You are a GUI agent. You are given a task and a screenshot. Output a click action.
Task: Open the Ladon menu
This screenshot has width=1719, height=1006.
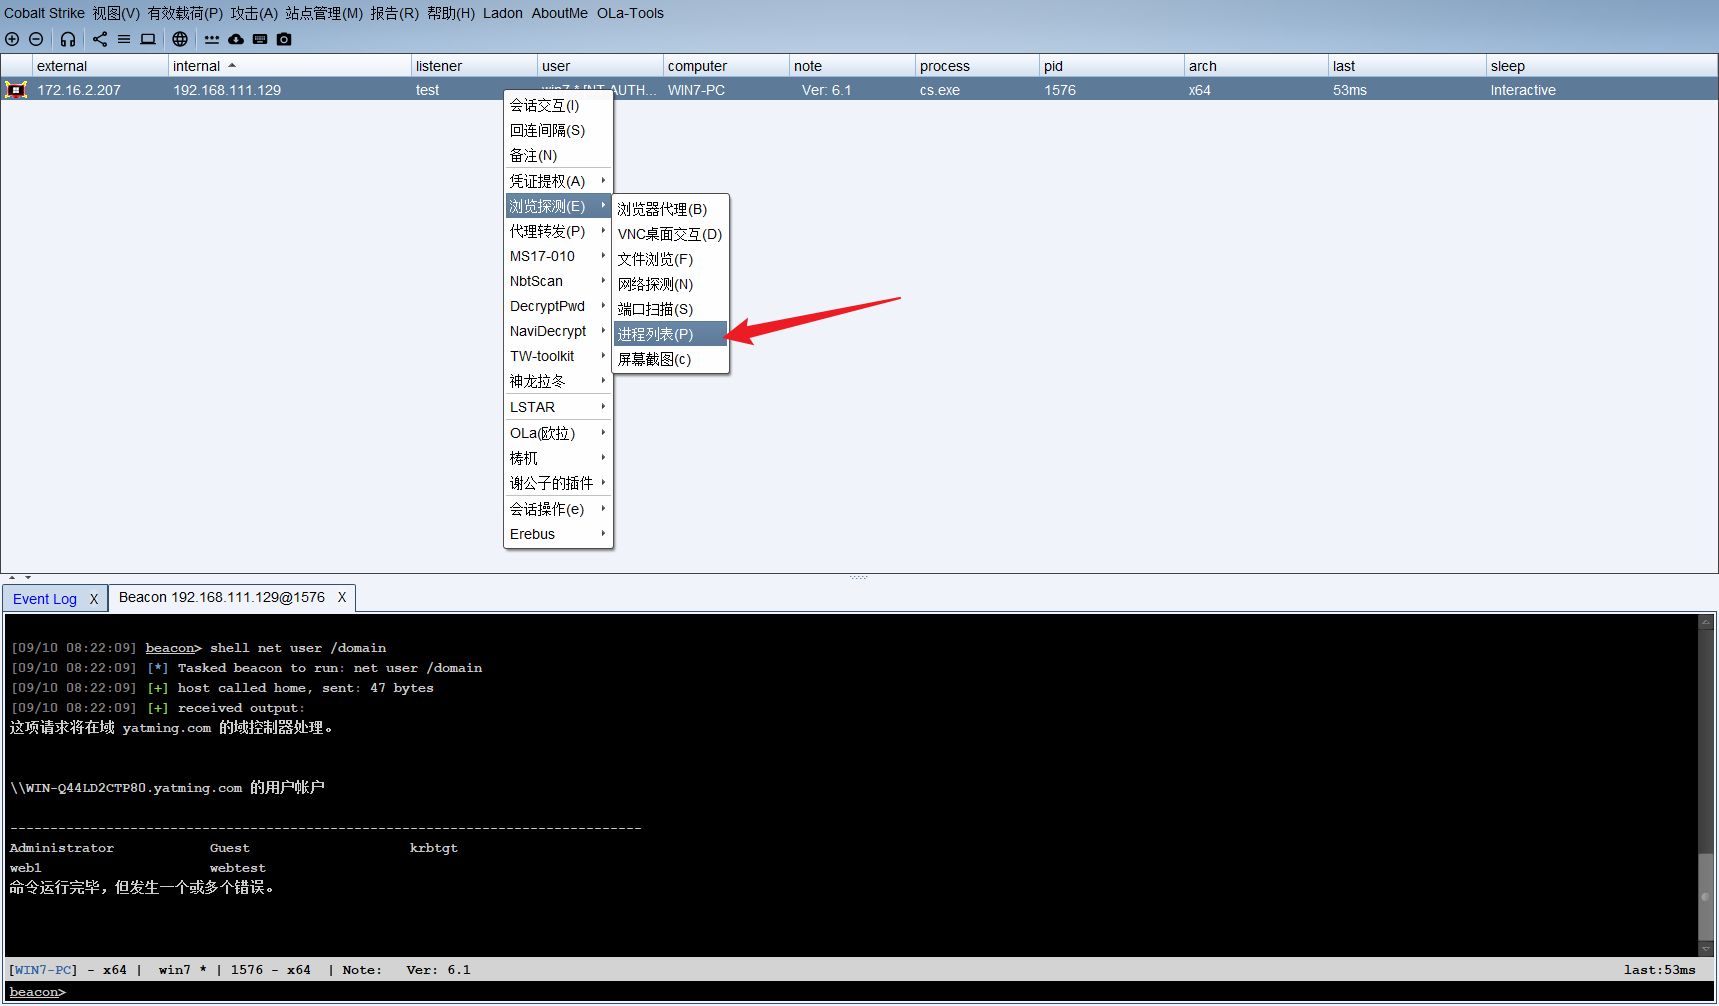coord(503,13)
